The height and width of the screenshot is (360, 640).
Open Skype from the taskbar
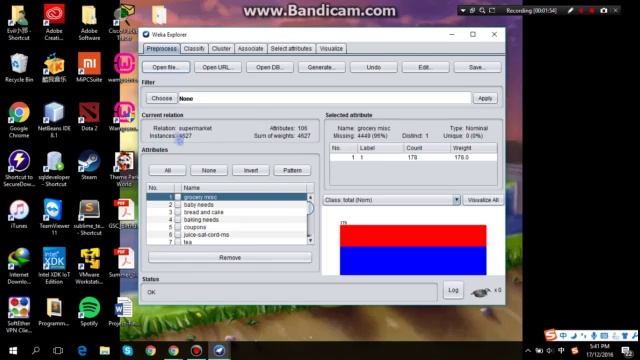128,351
